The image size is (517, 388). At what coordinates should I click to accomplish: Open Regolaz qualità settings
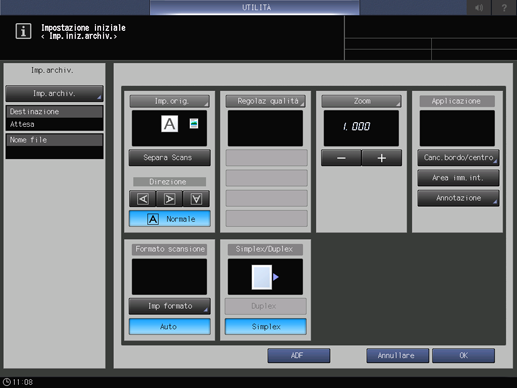coord(266,101)
